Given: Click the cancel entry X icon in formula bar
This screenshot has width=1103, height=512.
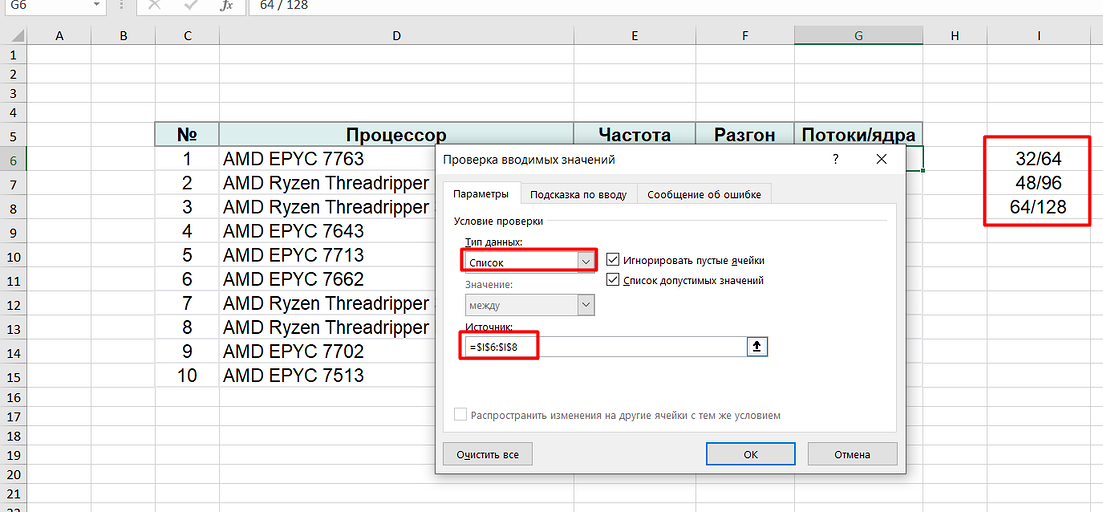Looking at the screenshot, I should 154,5.
